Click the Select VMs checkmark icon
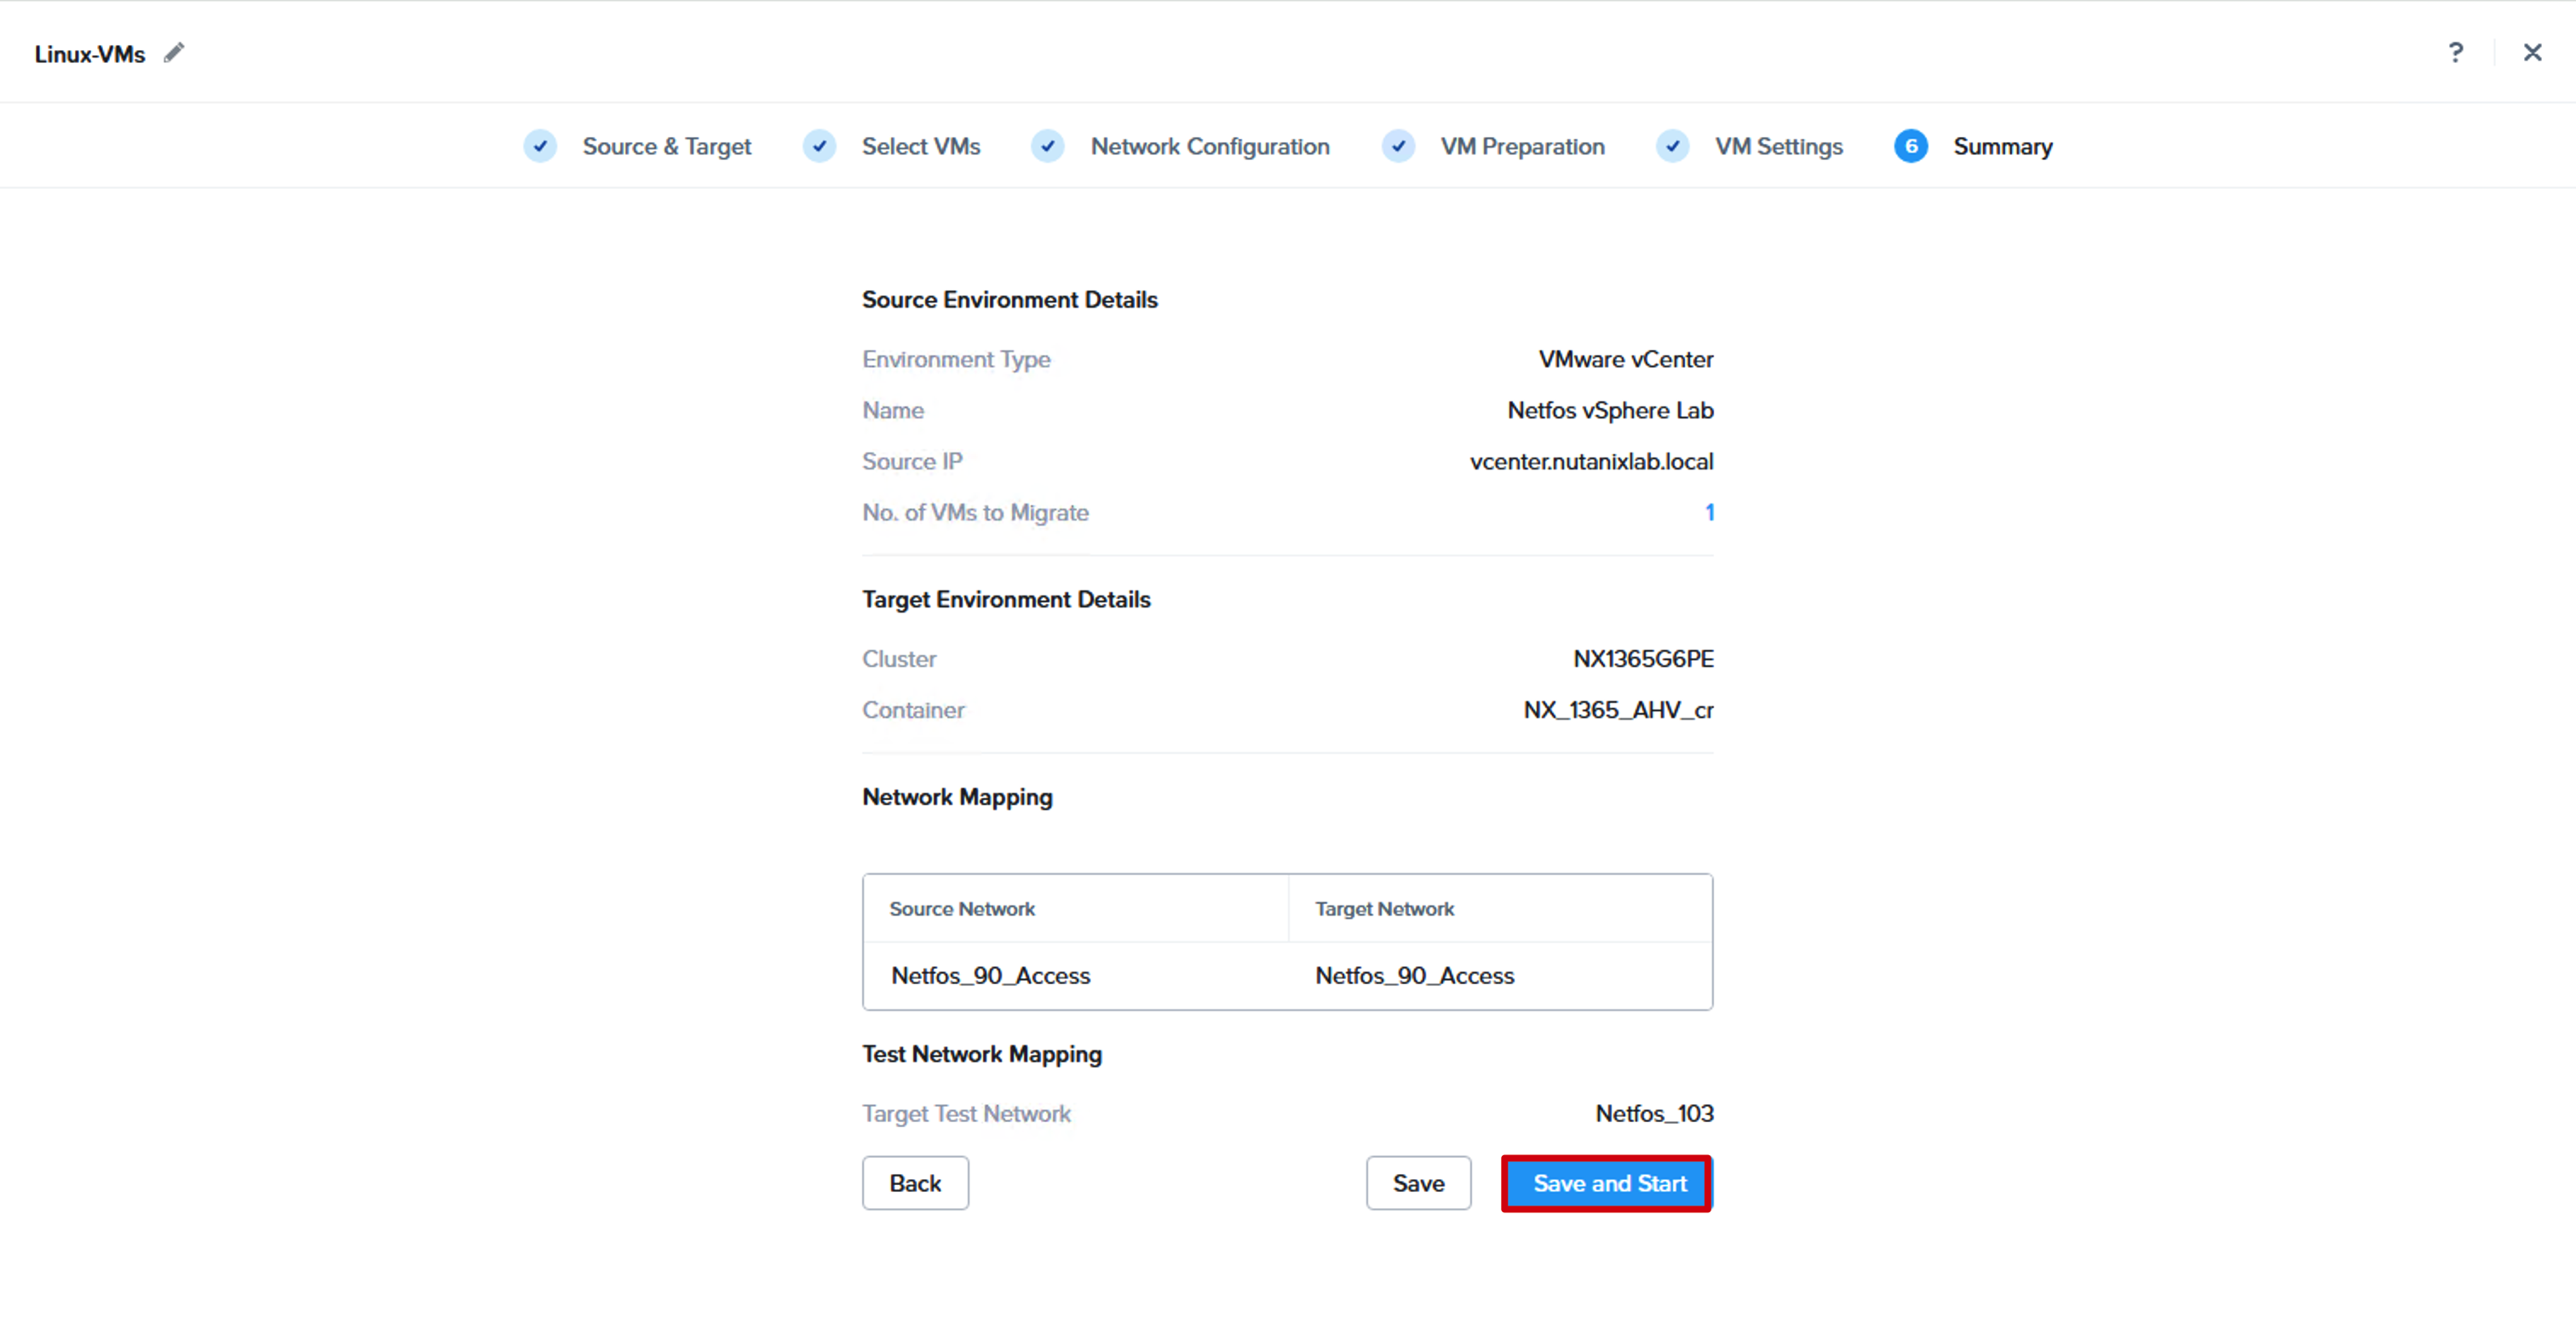 [x=819, y=146]
